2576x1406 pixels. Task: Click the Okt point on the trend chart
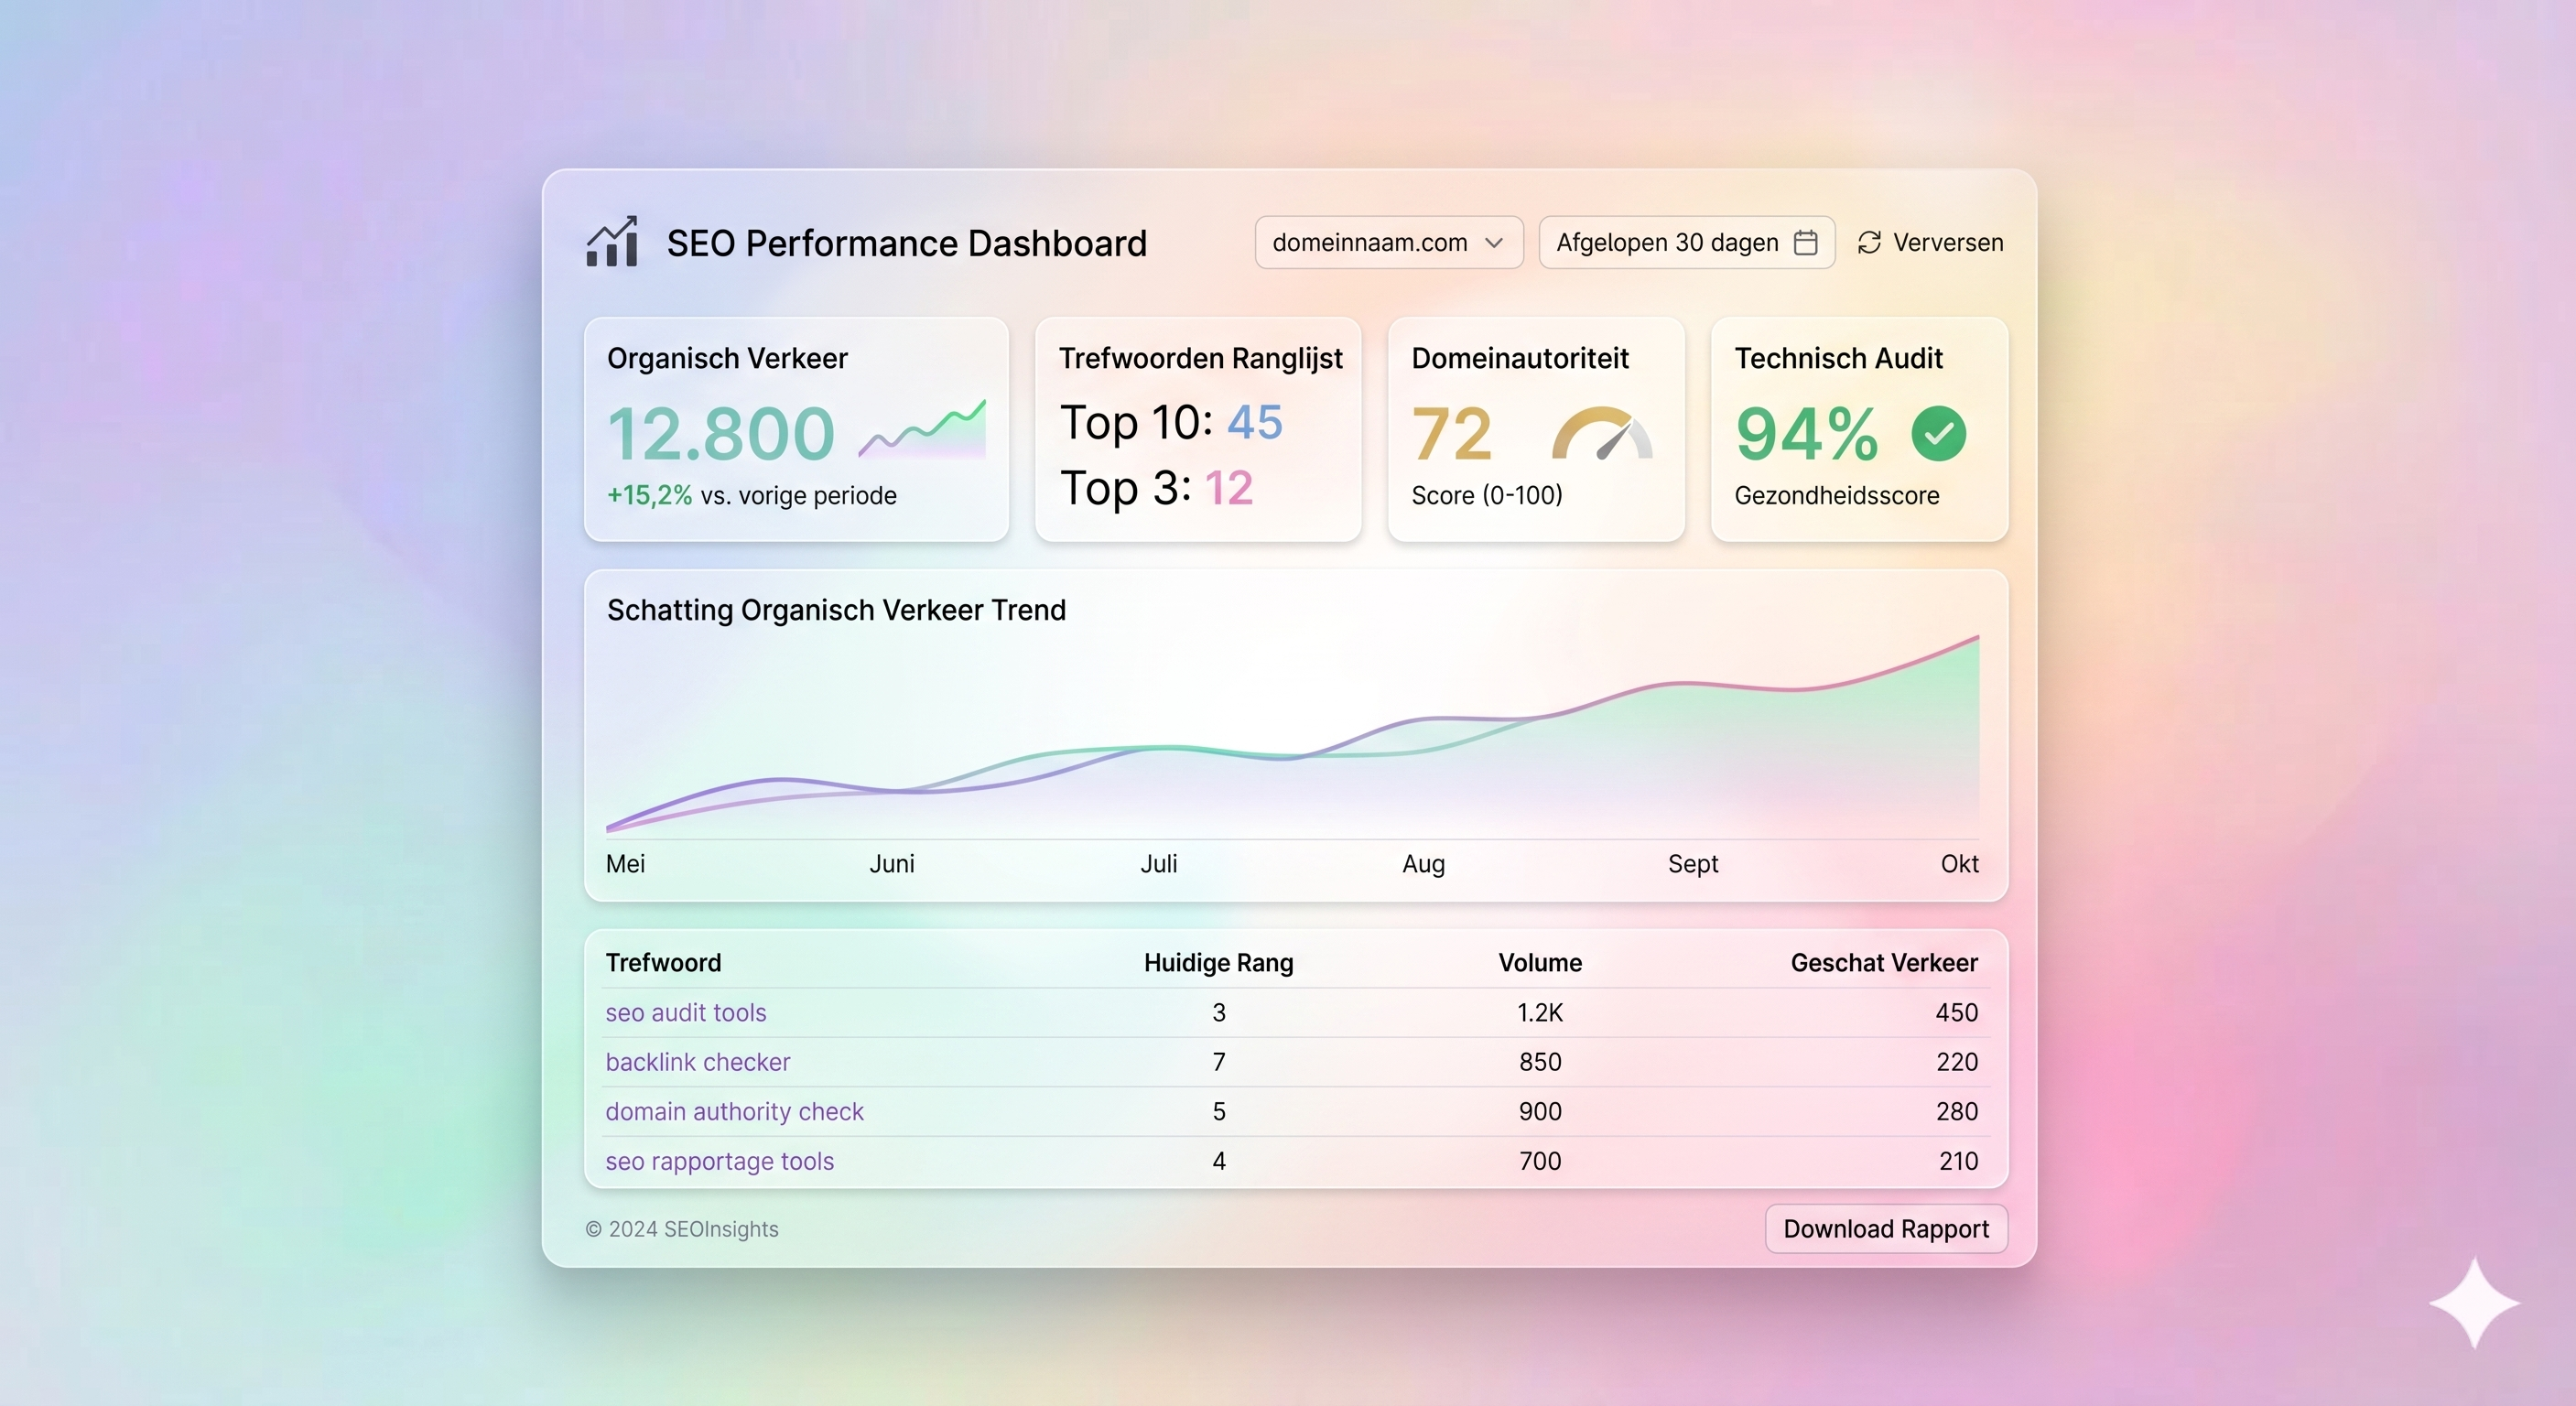pos(1959,864)
